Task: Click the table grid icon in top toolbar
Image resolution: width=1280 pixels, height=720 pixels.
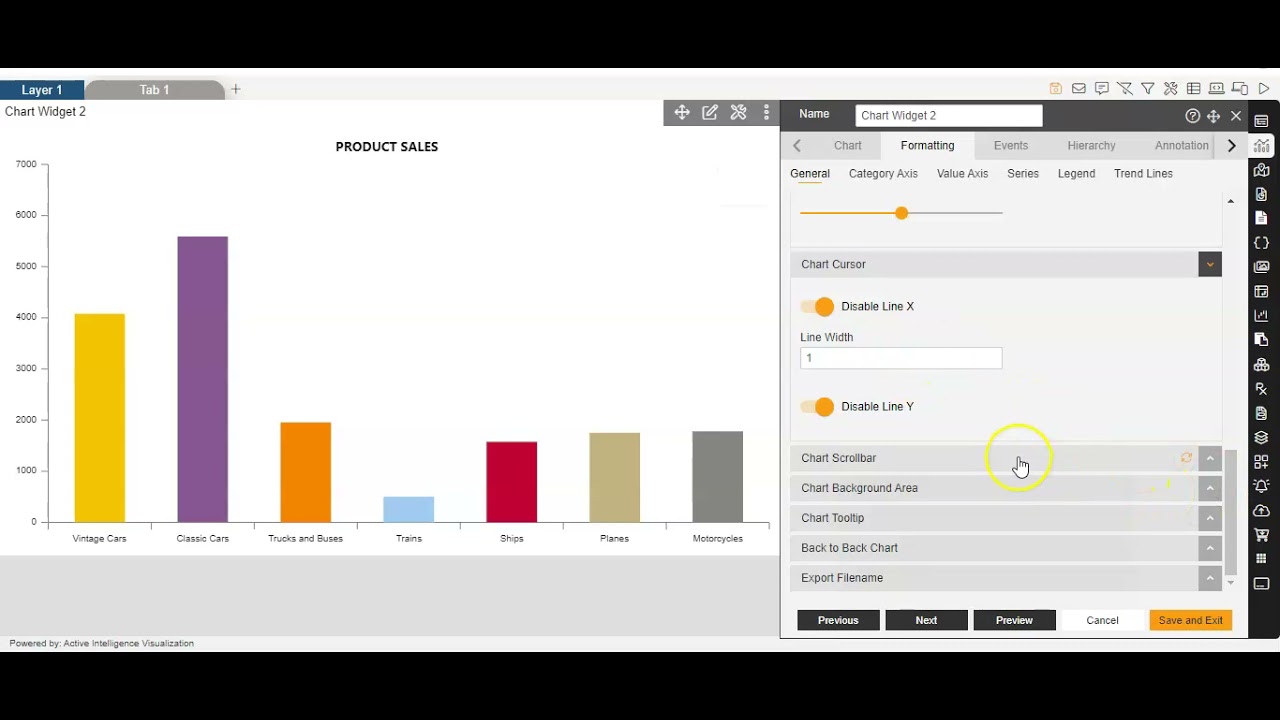Action: point(1194,89)
